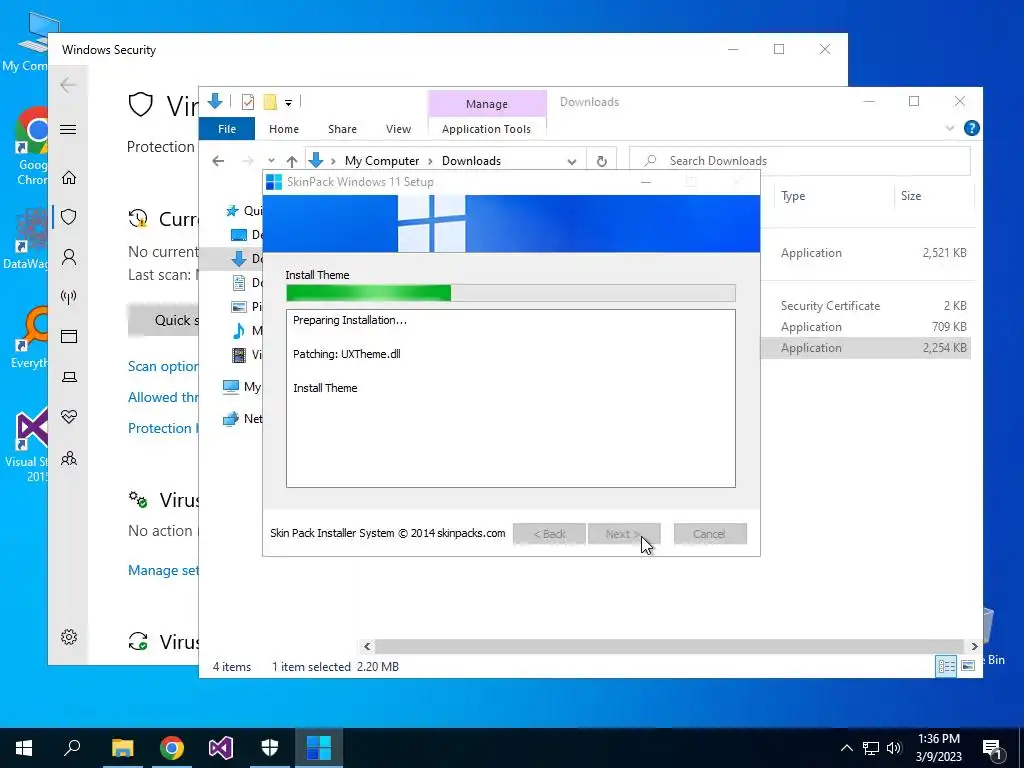Open taskbar clock showing 1:36 PM
This screenshot has height=768, width=1024.
pyautogui.click(x=939, y=748)
